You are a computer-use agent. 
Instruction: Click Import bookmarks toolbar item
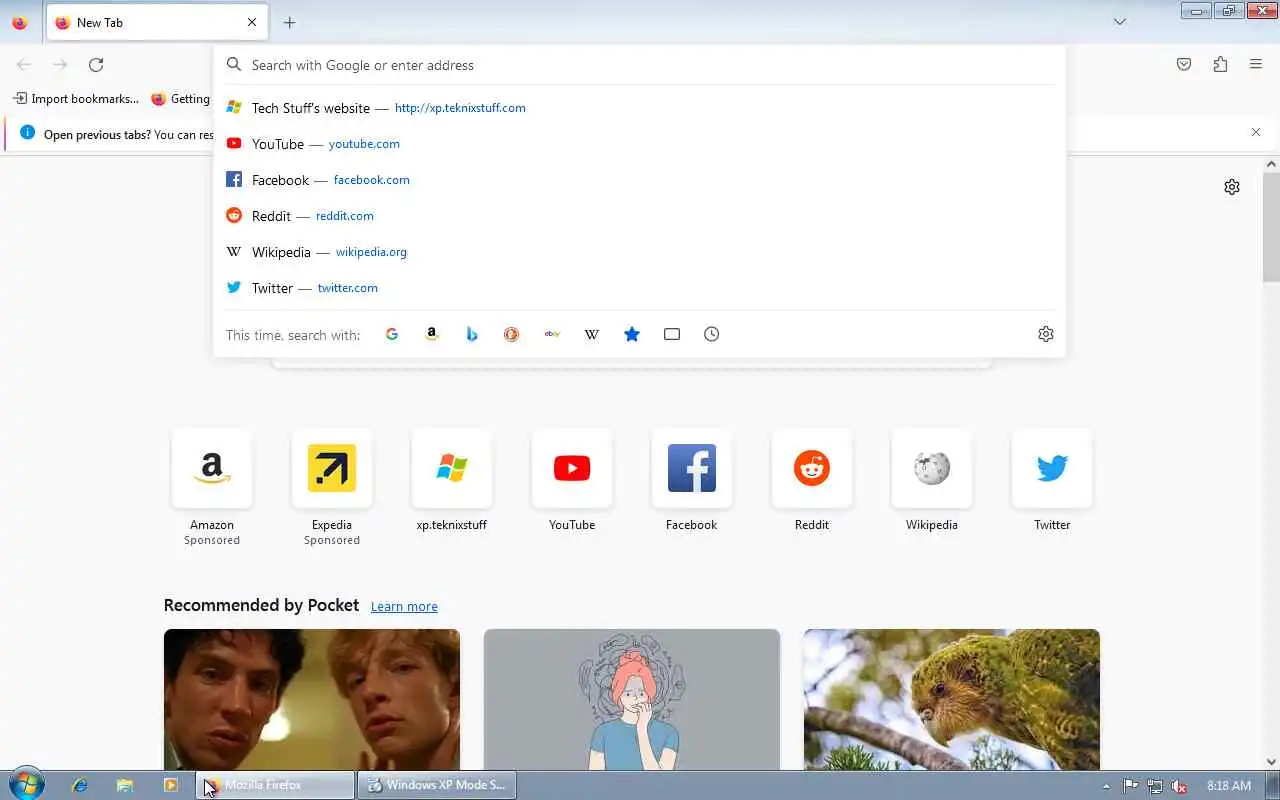76,99
